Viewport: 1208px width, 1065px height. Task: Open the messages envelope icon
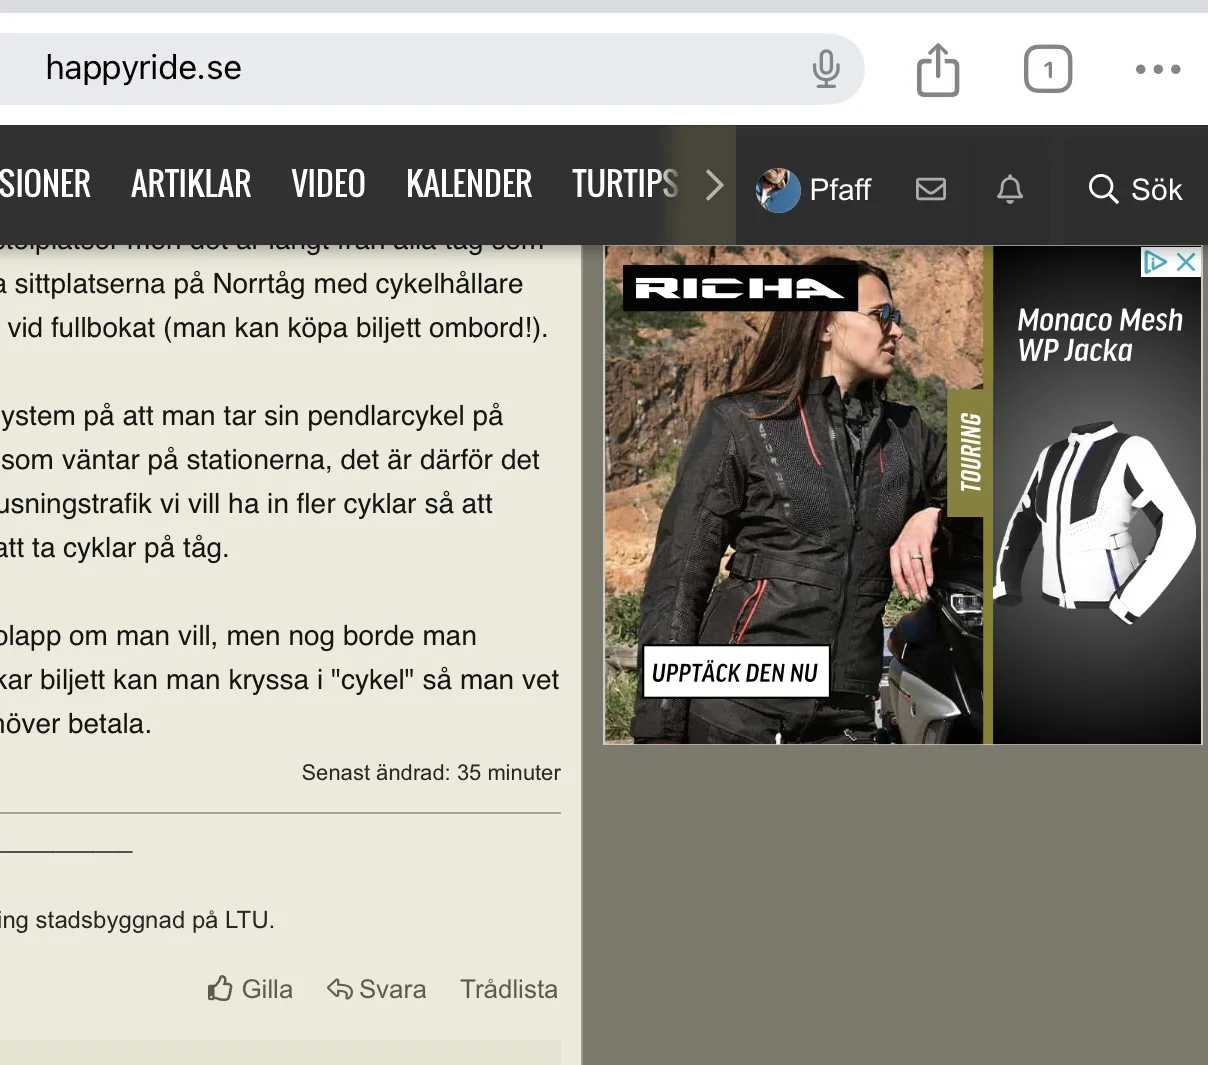[x=930, y=189]
